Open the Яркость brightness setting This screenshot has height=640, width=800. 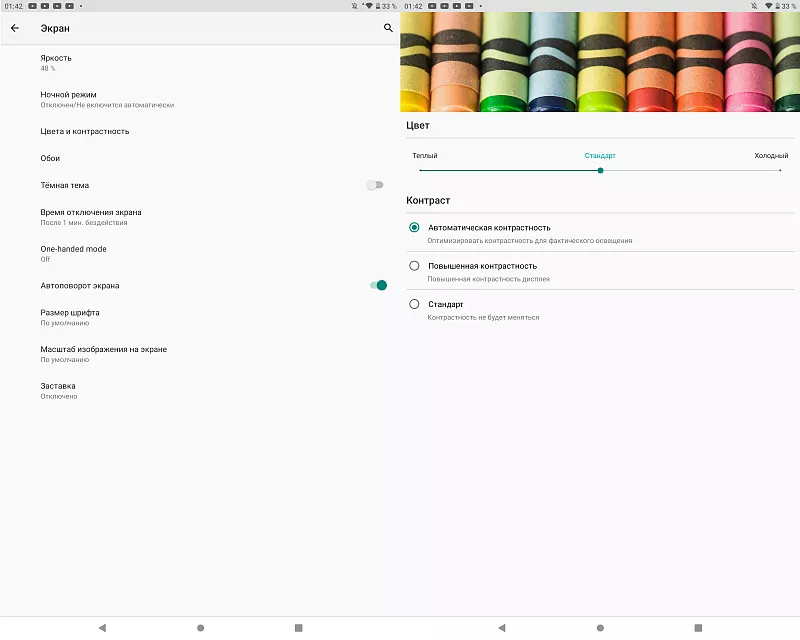[56, 62]
